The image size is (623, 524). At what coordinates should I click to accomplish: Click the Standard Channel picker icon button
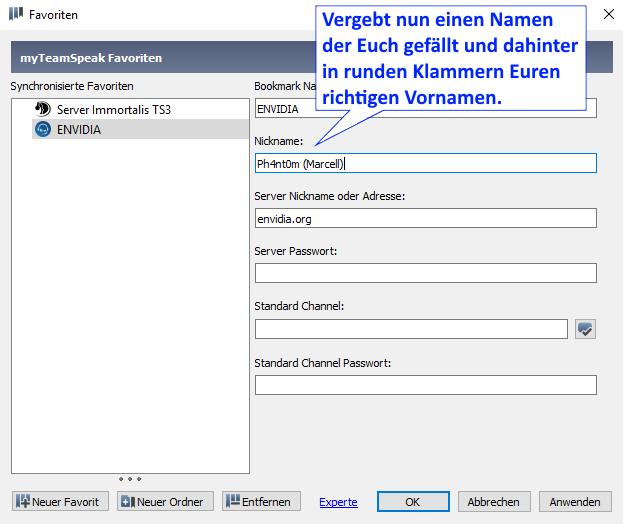pyautogui.click(x=586, y=329)
